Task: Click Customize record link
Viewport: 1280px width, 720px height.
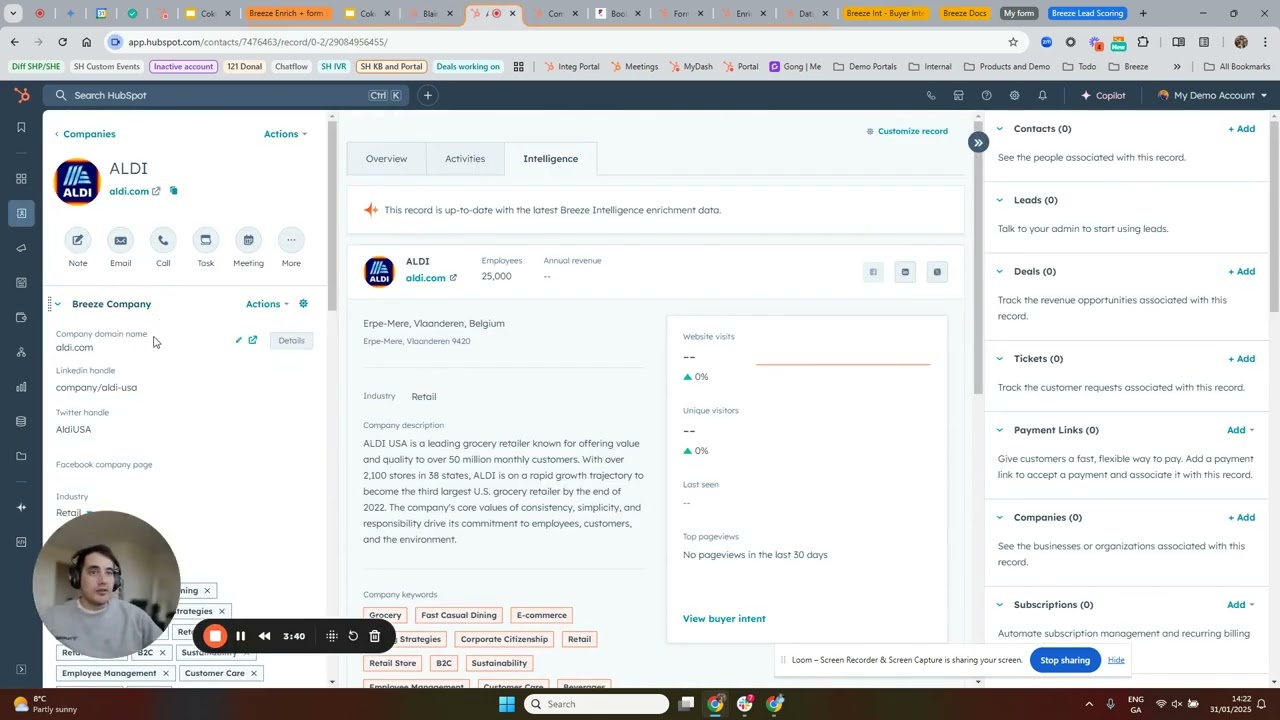Action: click(x=907, y=131)
